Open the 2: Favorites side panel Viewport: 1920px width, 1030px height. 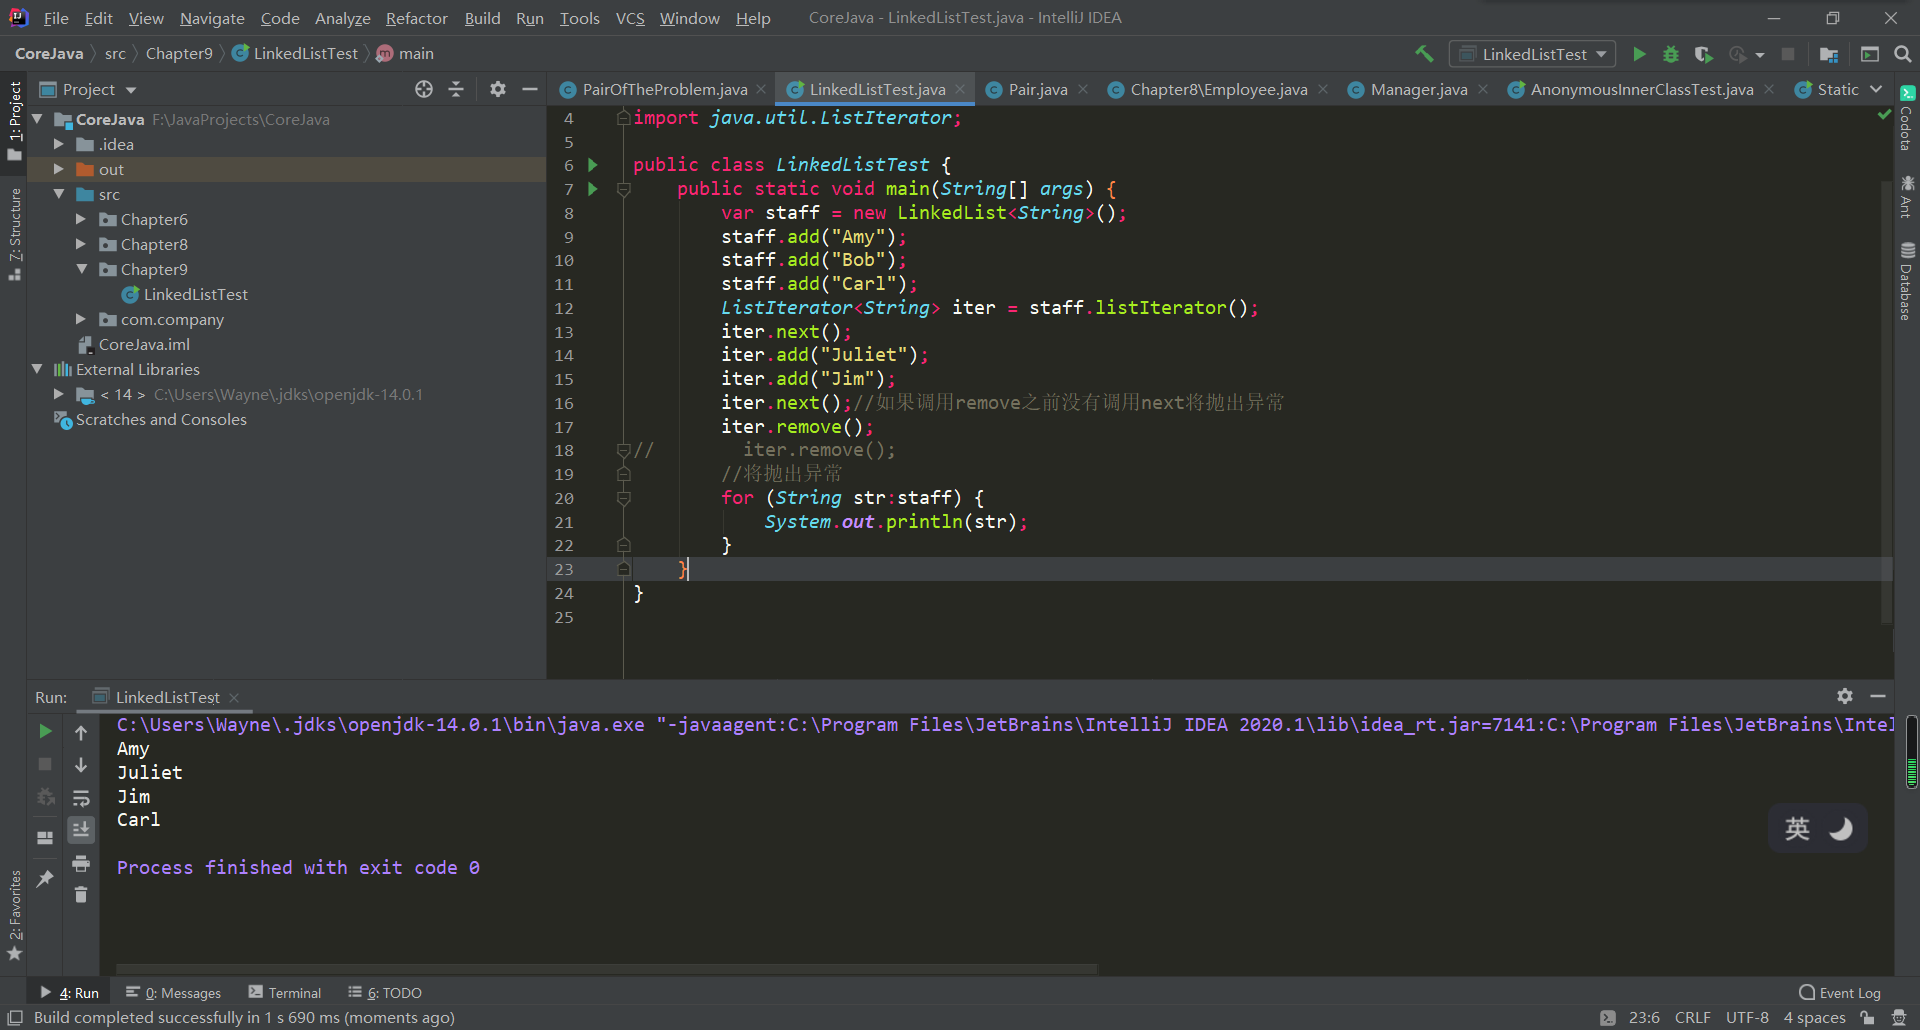point(15,915)
